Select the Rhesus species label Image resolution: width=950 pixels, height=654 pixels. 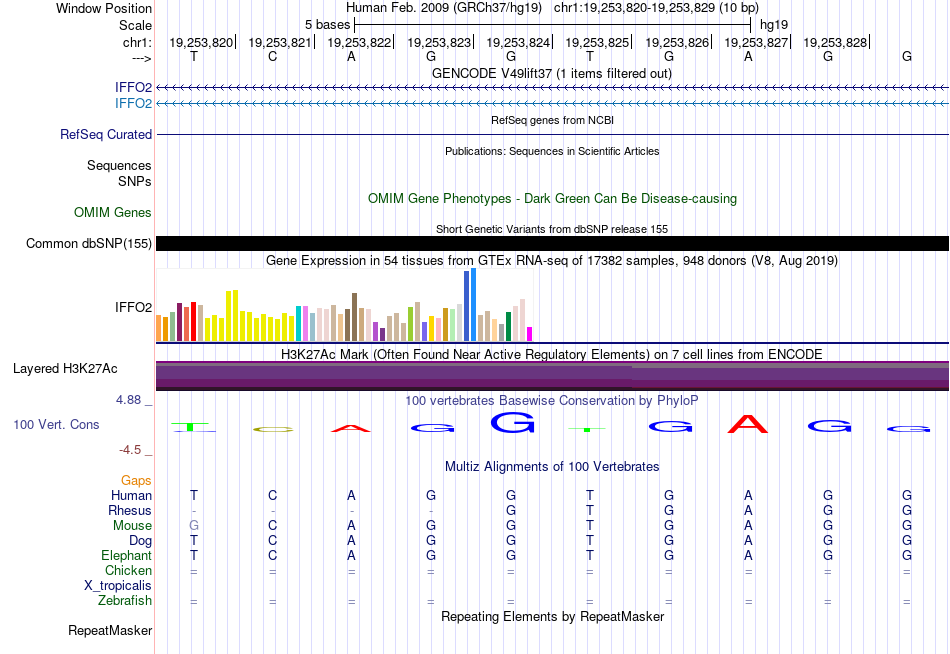130,510
